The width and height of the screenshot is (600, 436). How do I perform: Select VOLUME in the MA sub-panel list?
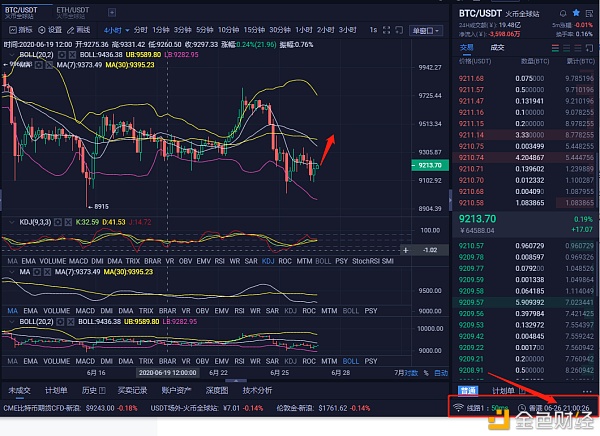pyautogui.click(x=57, y=311)
